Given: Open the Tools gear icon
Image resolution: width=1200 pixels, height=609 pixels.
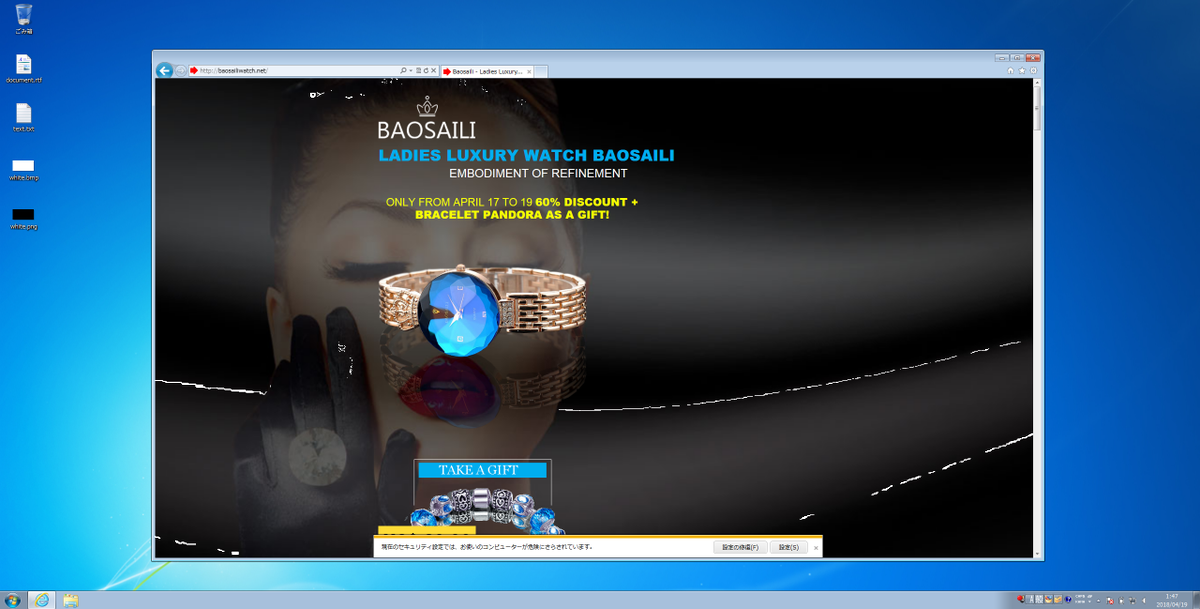Looking at the screenshot, I should 1033,71.
